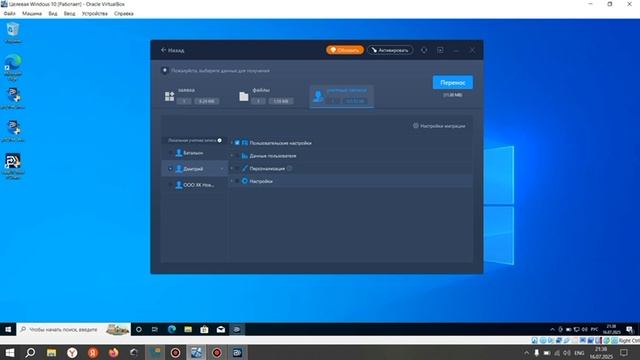The width and height of the screenshot is (640, 360).
Task: Open Mail in guest taskbar
Action: (221, 329)
